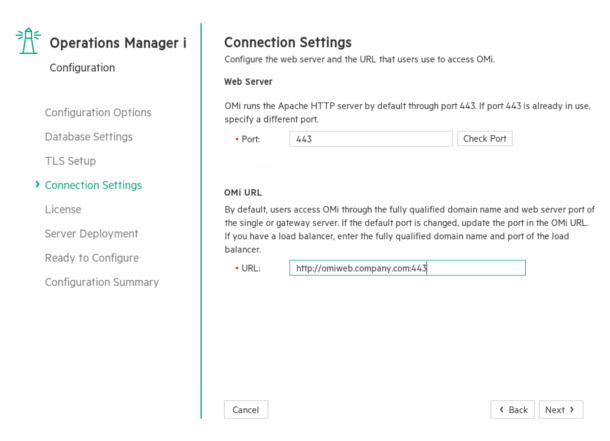Go Back to the previous step
The height and width of the screenshot is (441, 610).
[x=513, y=410]
